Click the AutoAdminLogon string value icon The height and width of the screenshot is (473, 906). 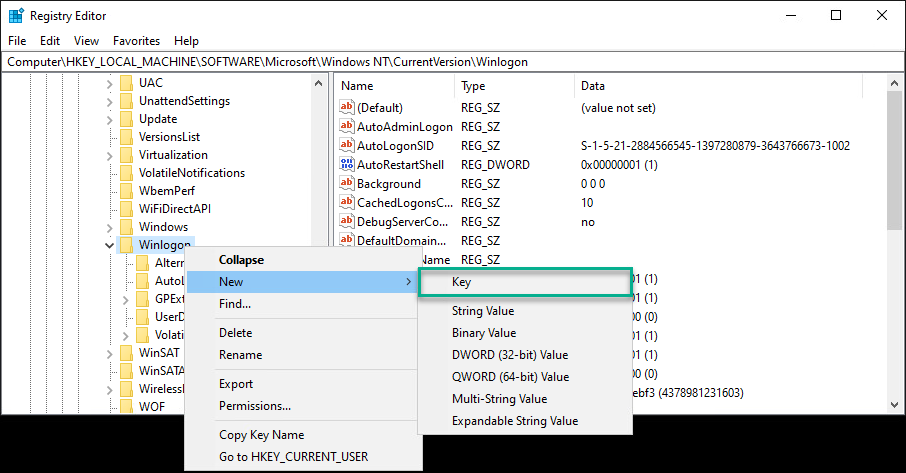pyautogui.click(x=347, y=127)
